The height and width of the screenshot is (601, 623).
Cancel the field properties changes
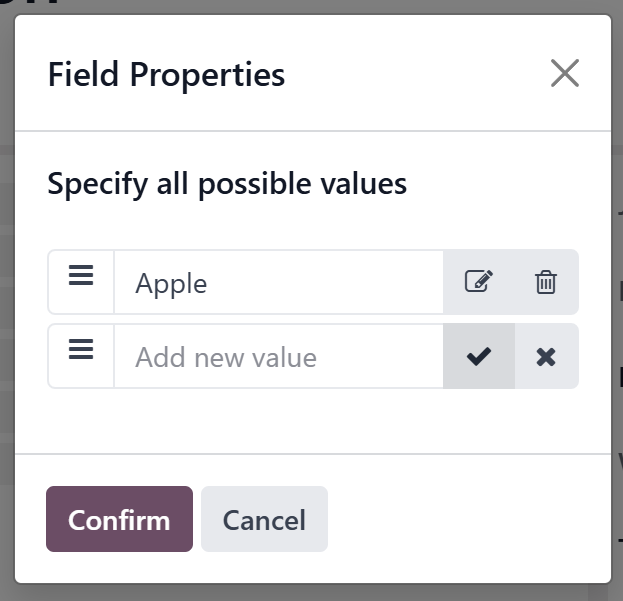click(264, 519)
